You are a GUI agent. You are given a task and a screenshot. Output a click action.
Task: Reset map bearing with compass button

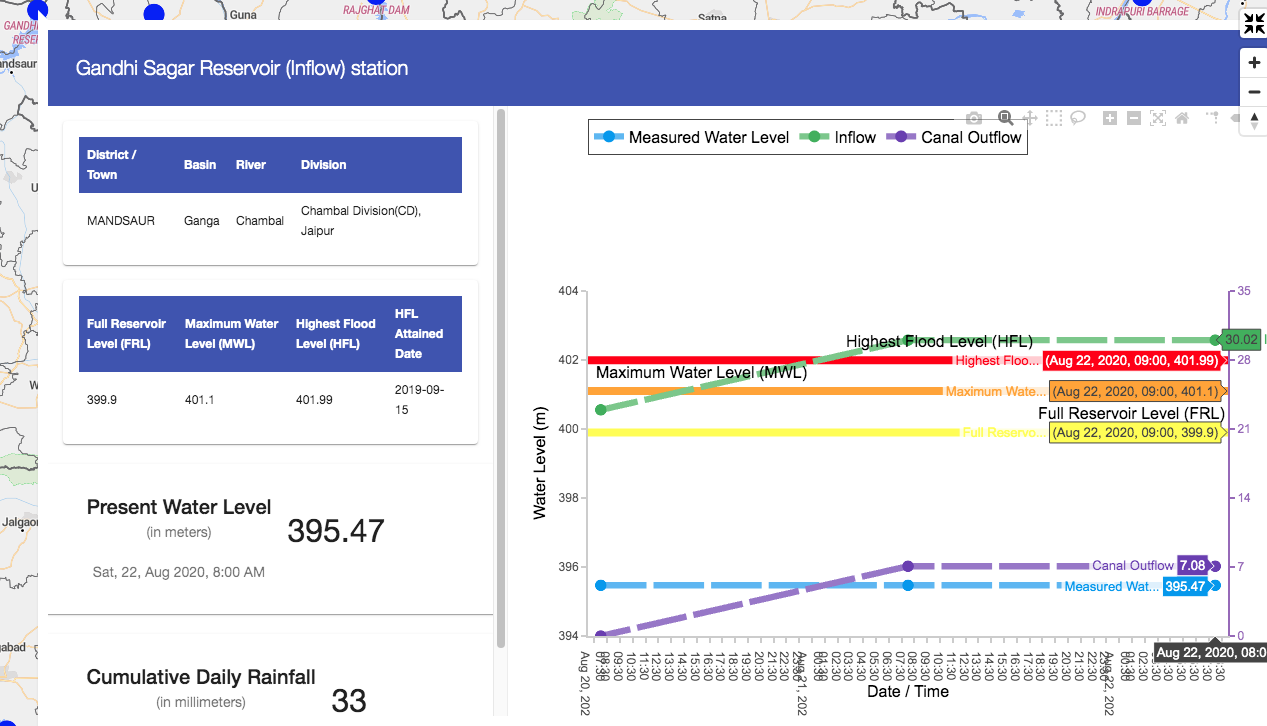point(1254,121)
